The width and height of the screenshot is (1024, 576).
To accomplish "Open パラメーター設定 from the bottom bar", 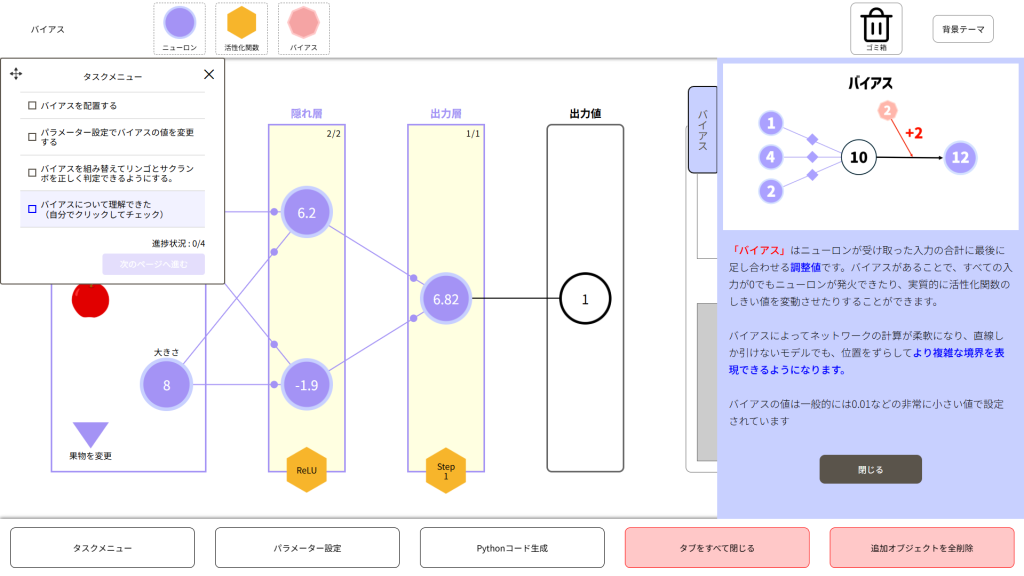I will [x=307, y=548].
